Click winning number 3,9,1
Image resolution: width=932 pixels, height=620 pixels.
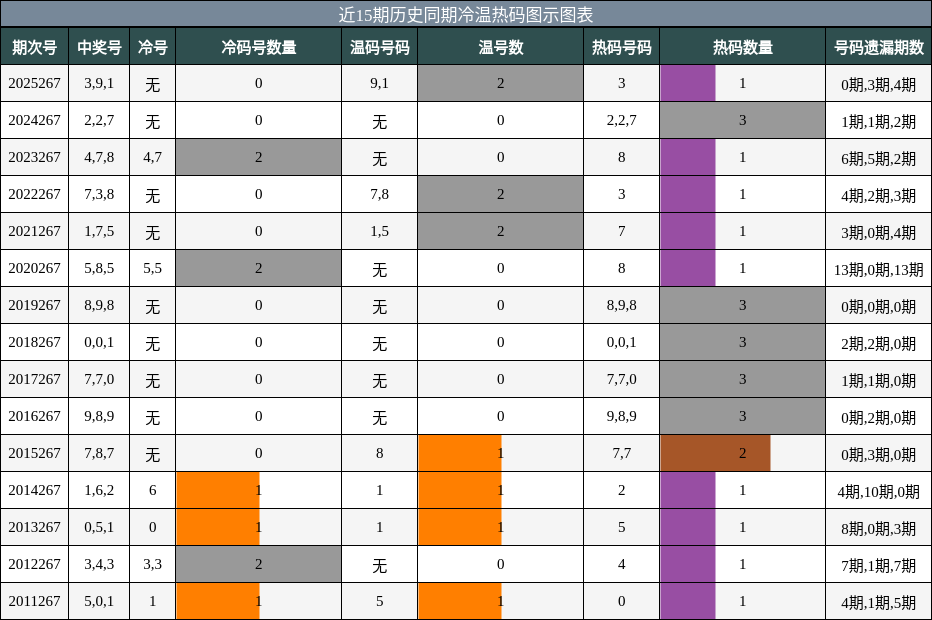pyautogui.click(x=99, y=83)
